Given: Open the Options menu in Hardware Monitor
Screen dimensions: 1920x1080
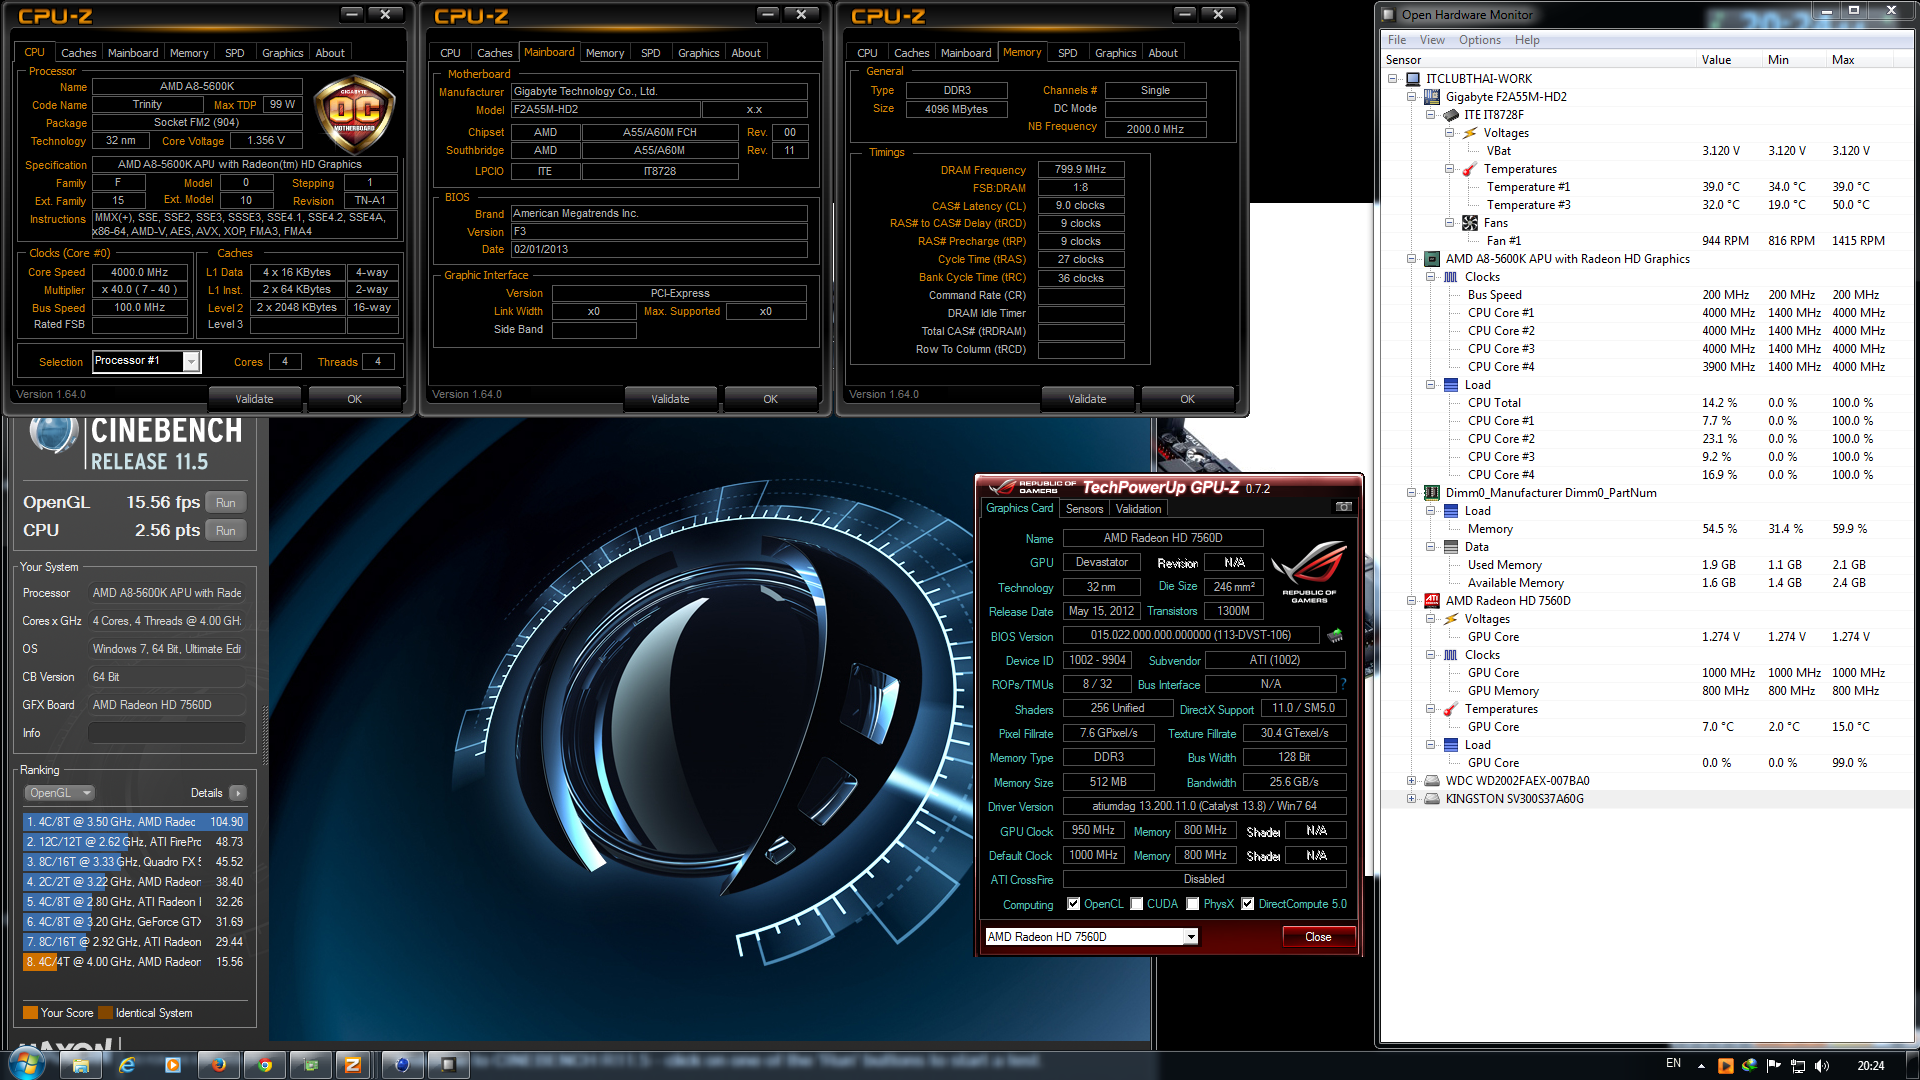Looking at the screenshot, I should pyautogui.click(x=1479, y=40).
